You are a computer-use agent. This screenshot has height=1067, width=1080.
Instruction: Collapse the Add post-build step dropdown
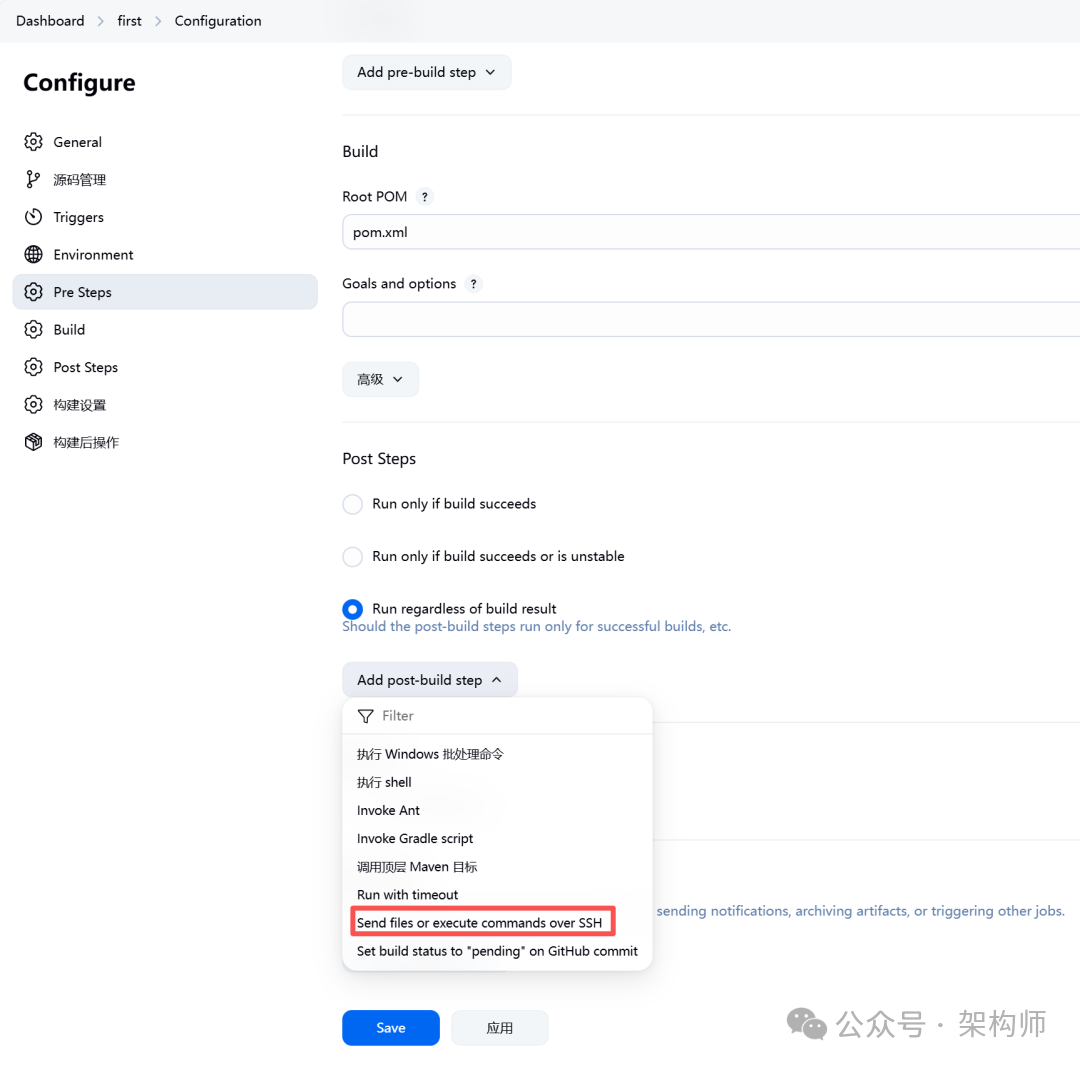pos(429,680)
